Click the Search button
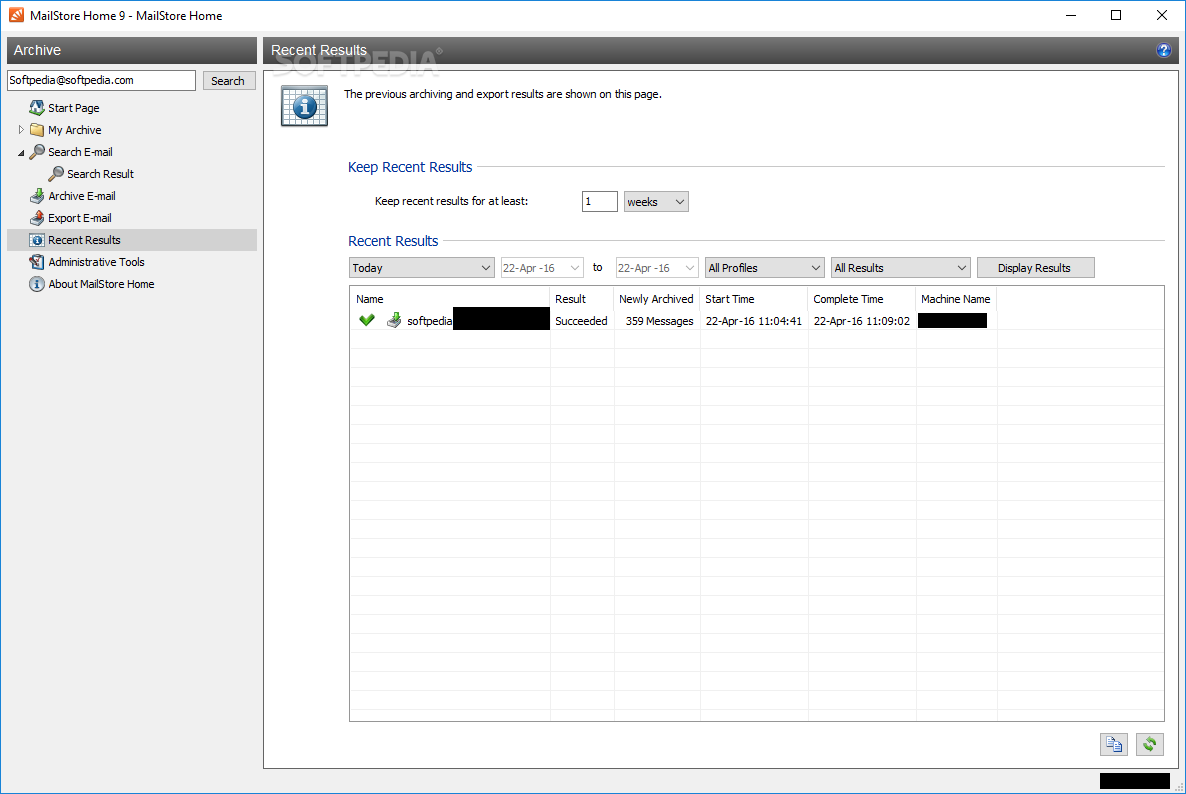The width and height of the screenshot is (1186, 794). [228, 80]
